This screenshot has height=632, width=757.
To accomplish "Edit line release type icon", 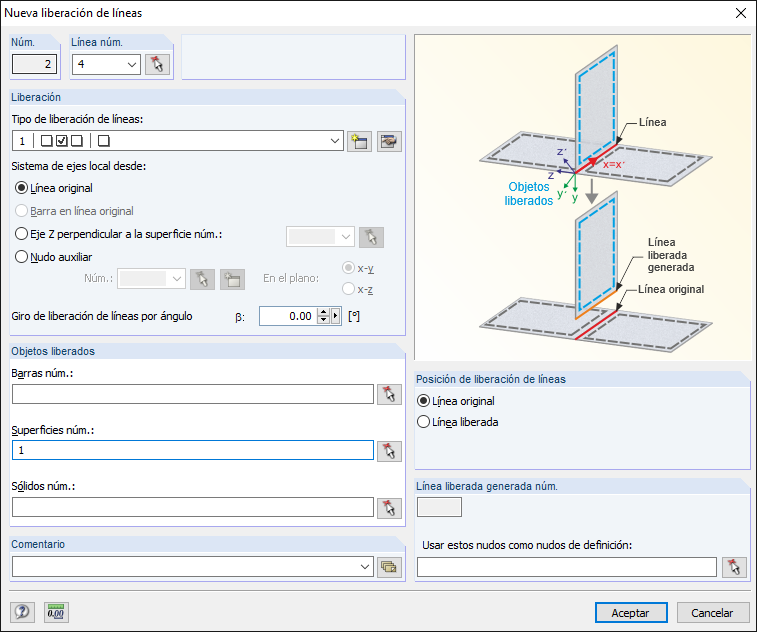I will [389, 141].
